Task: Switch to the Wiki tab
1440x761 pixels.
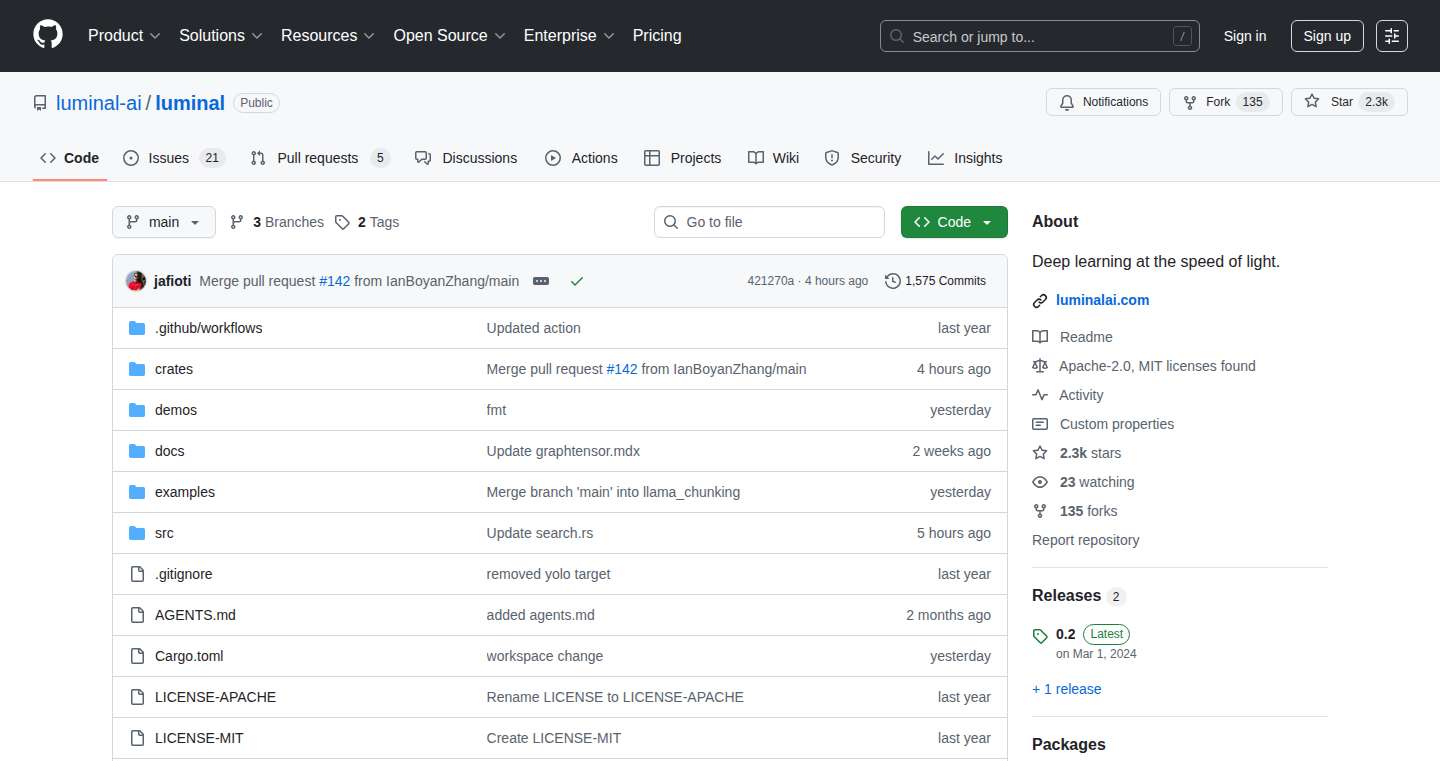Action: point(773,158)
